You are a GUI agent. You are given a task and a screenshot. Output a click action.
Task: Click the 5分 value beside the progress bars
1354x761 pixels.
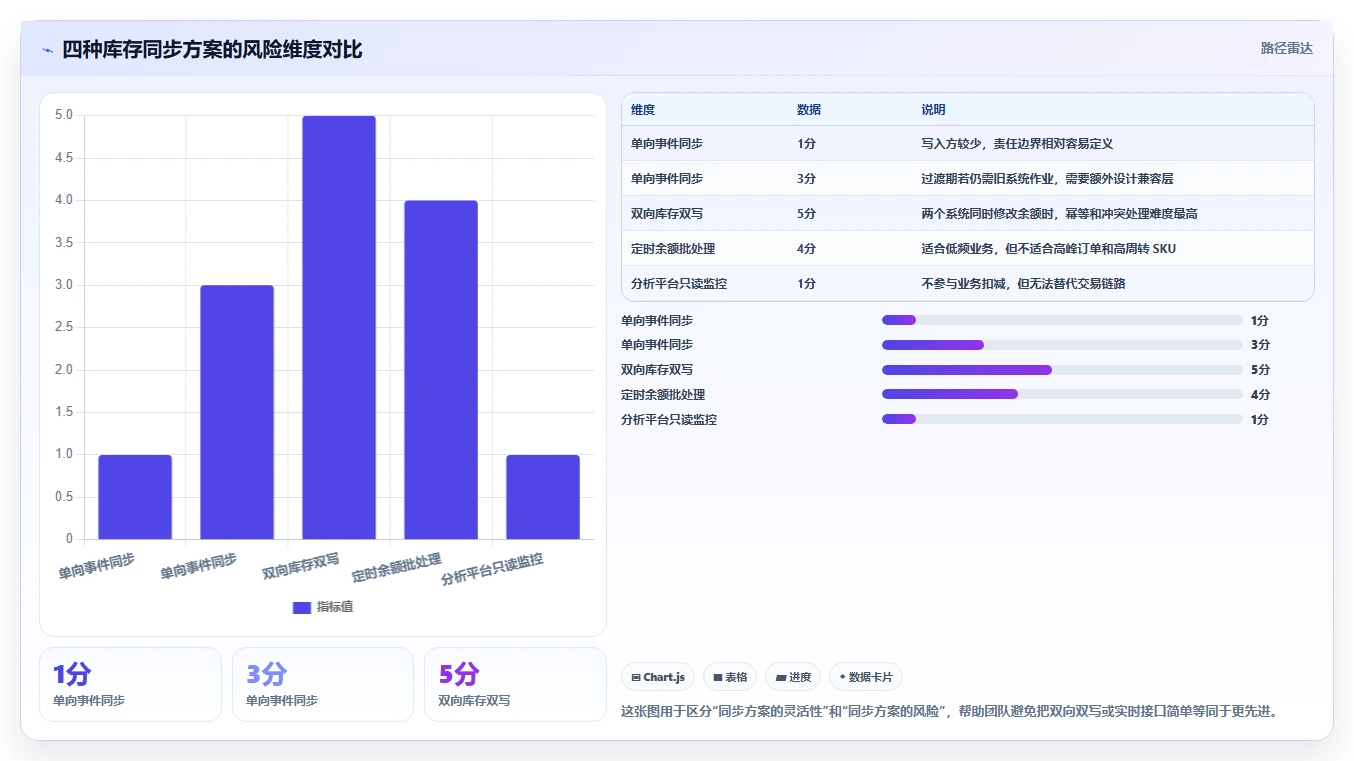pos(1260,370)
